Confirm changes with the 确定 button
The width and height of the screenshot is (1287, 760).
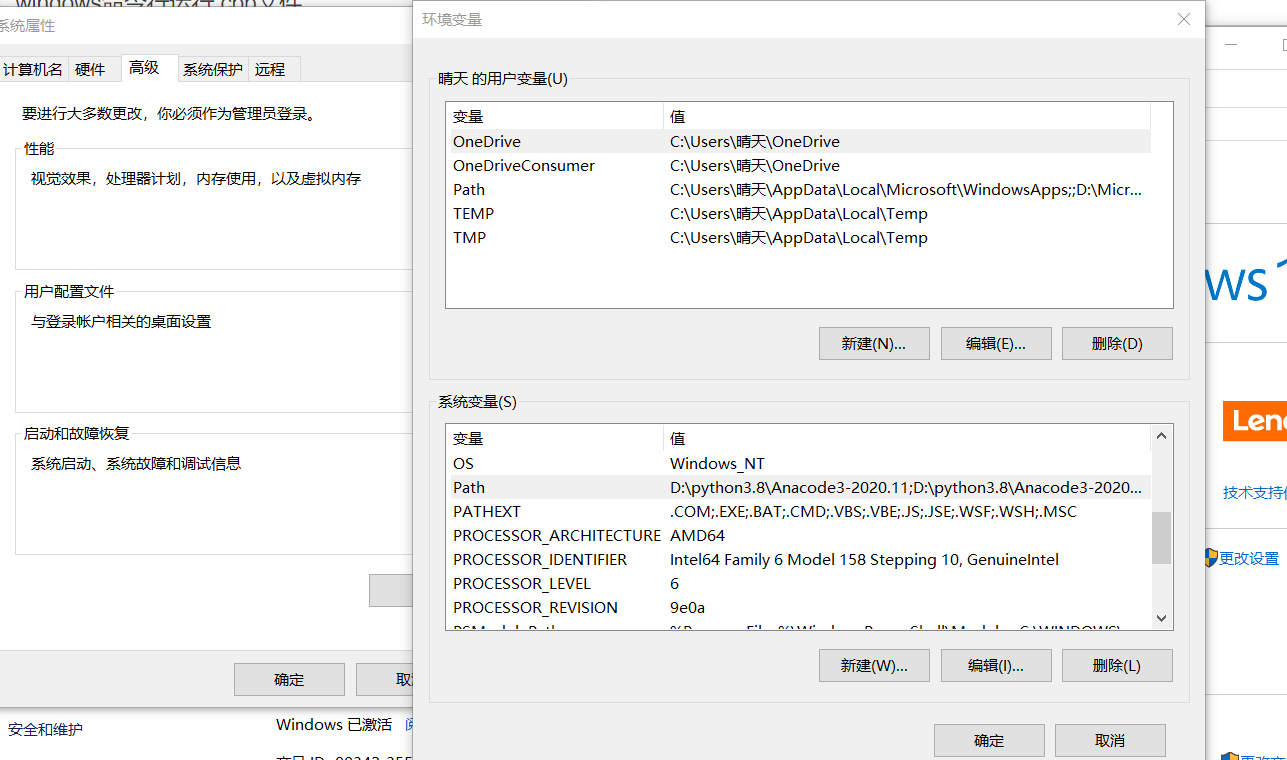click(988, 740)
